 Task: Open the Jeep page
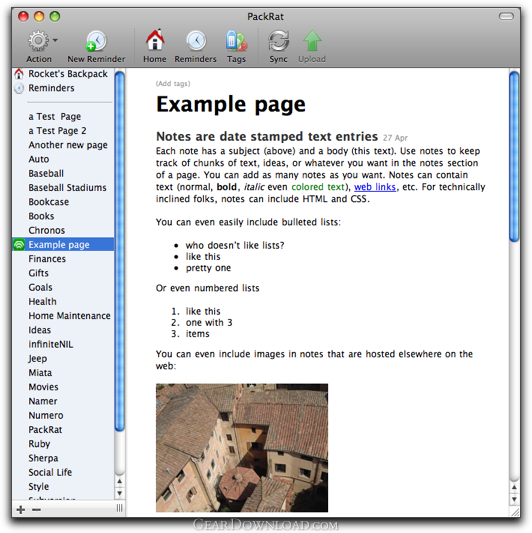pos(37,359)
